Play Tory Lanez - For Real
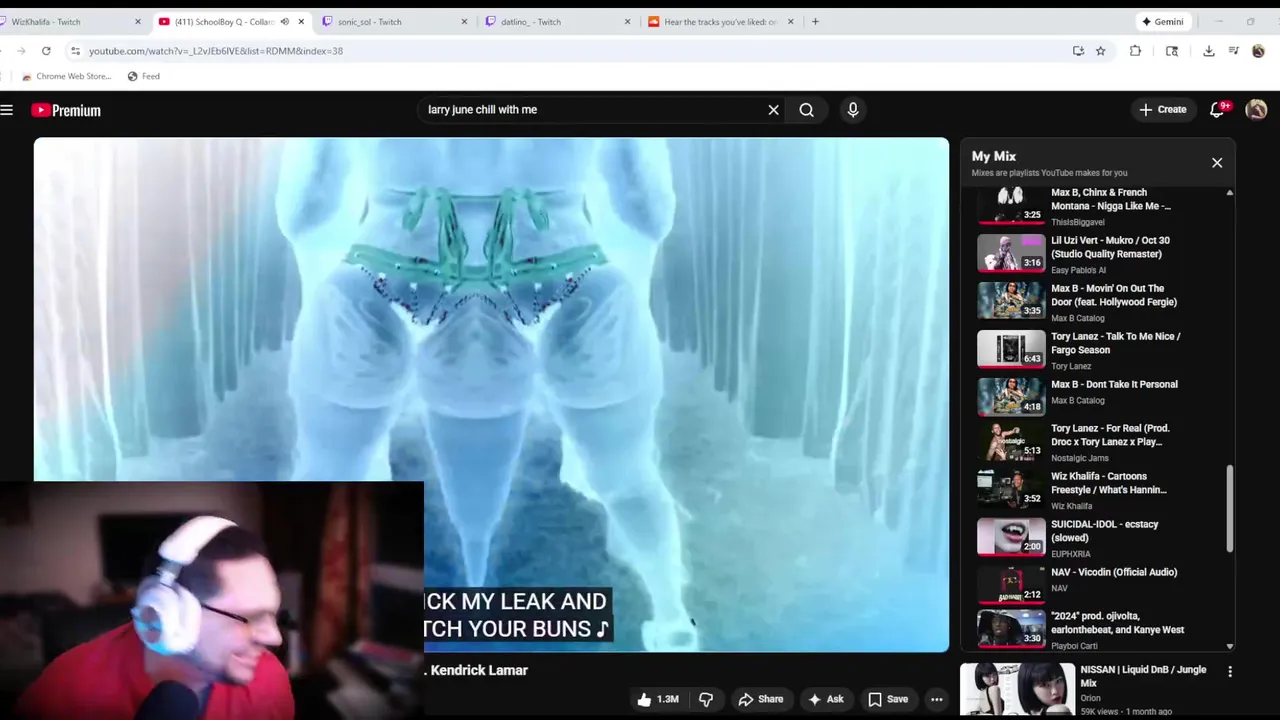The height and width of the screenshot is (720, 1280). [x=1097, y=442]
